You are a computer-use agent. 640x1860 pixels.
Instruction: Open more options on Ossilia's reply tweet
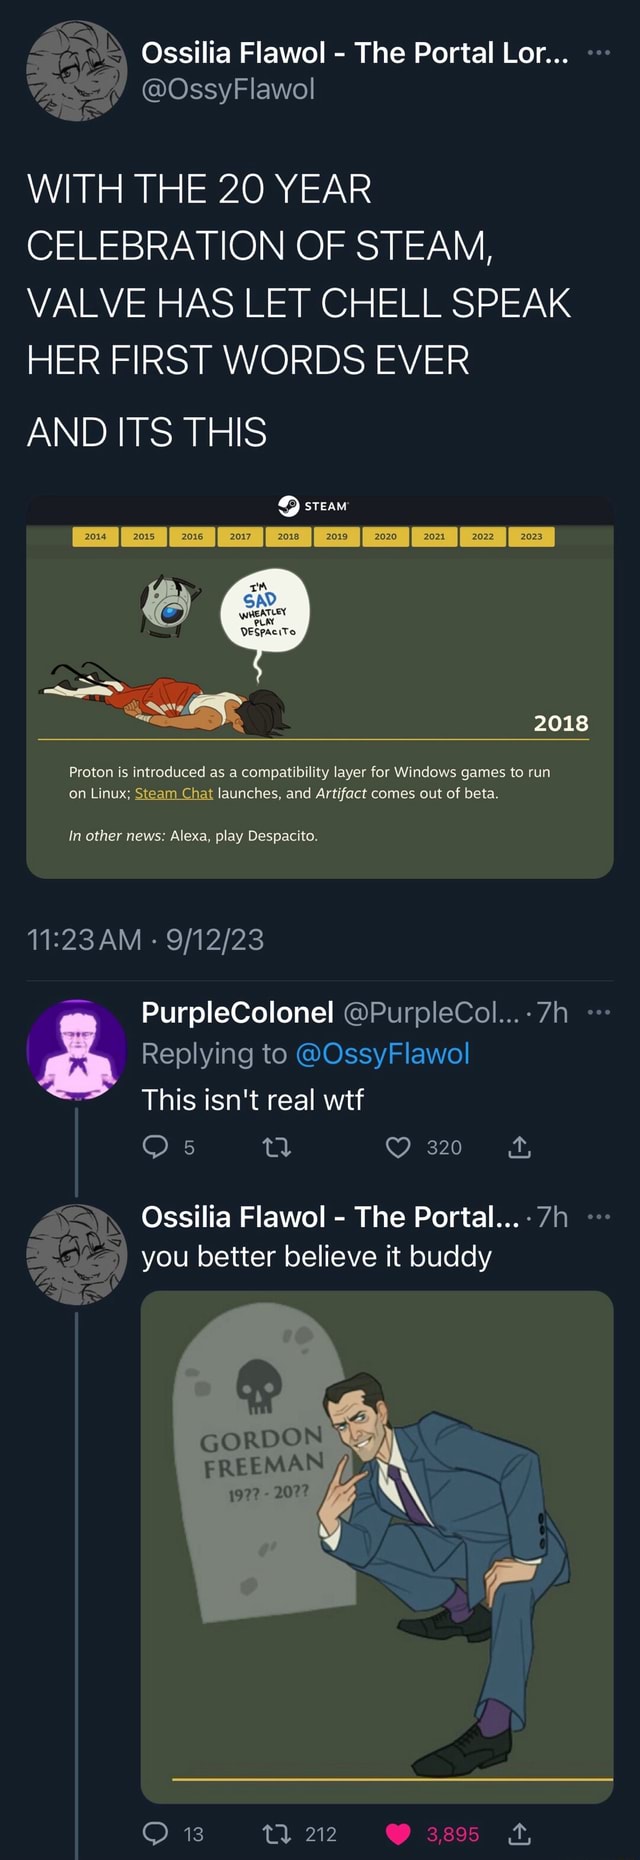pos(598,1216)
